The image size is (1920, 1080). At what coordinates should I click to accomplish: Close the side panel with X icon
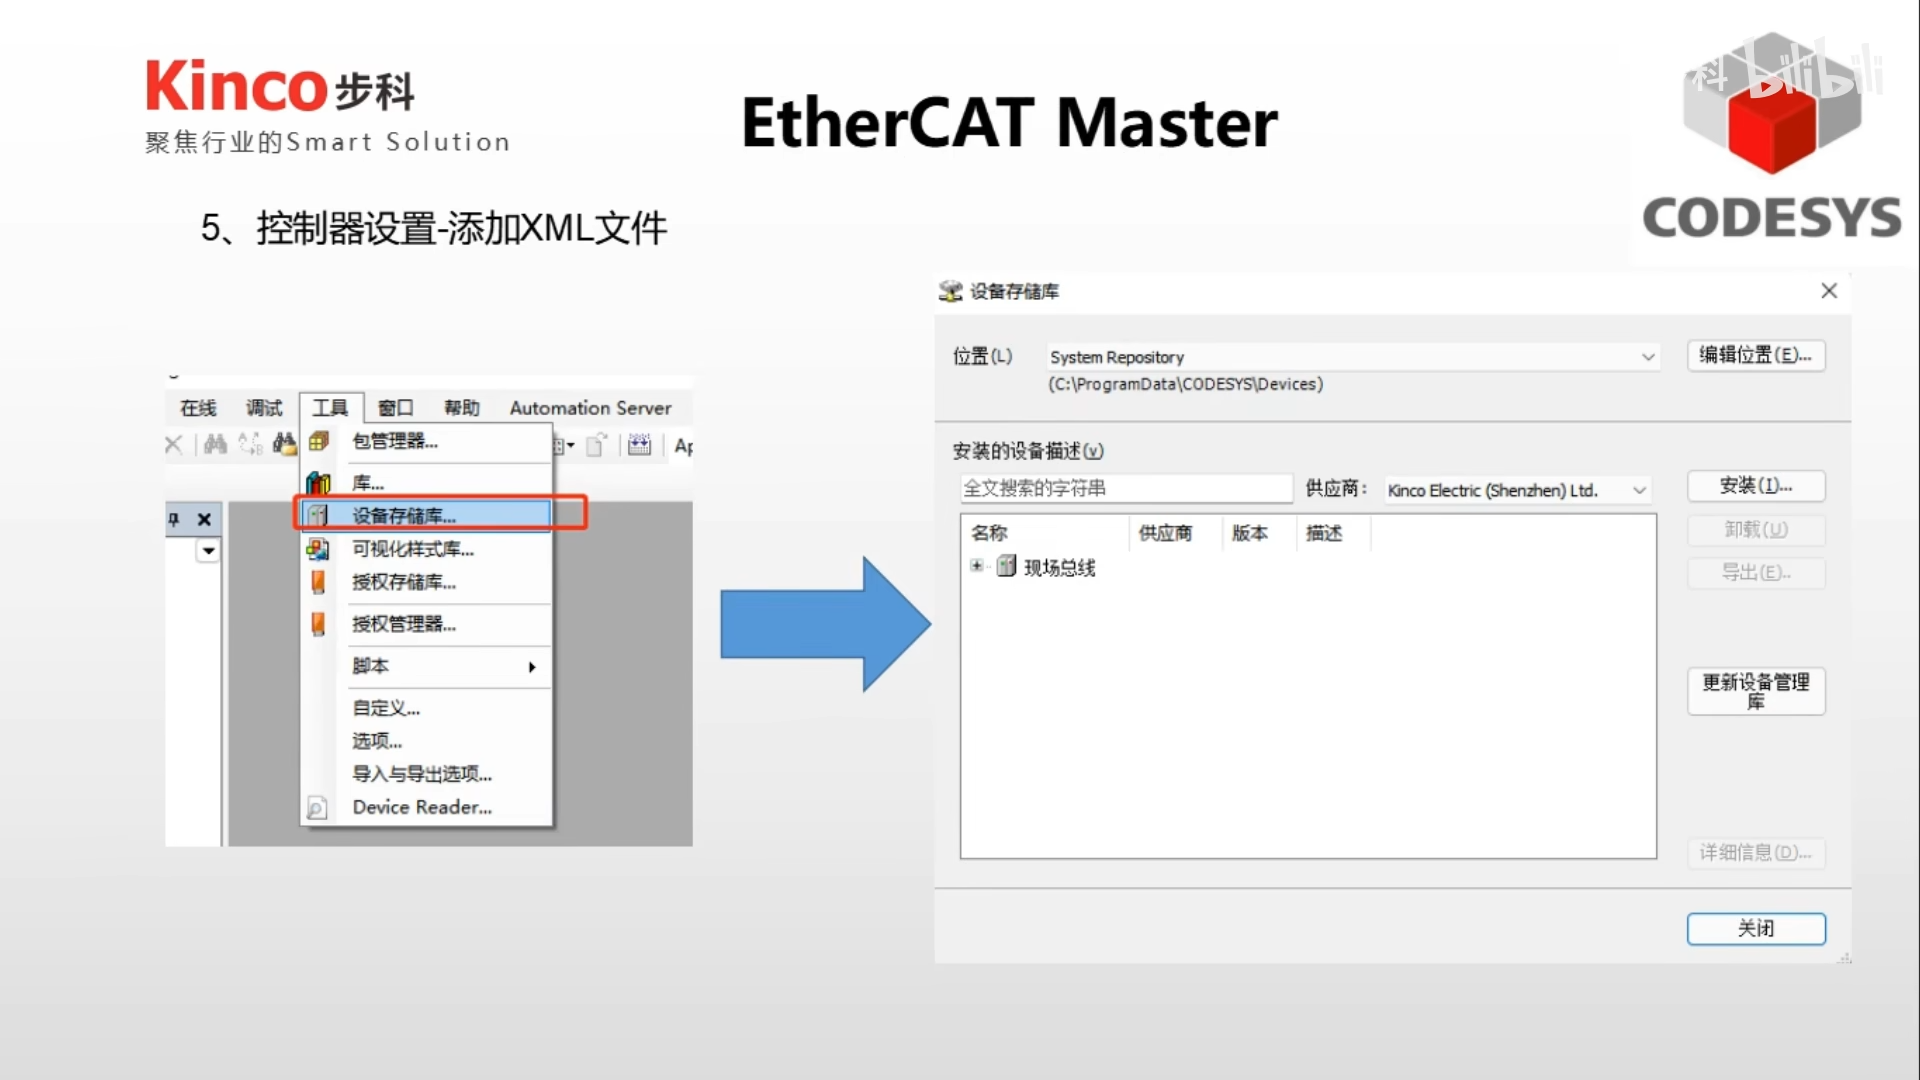tap(204, 519)
